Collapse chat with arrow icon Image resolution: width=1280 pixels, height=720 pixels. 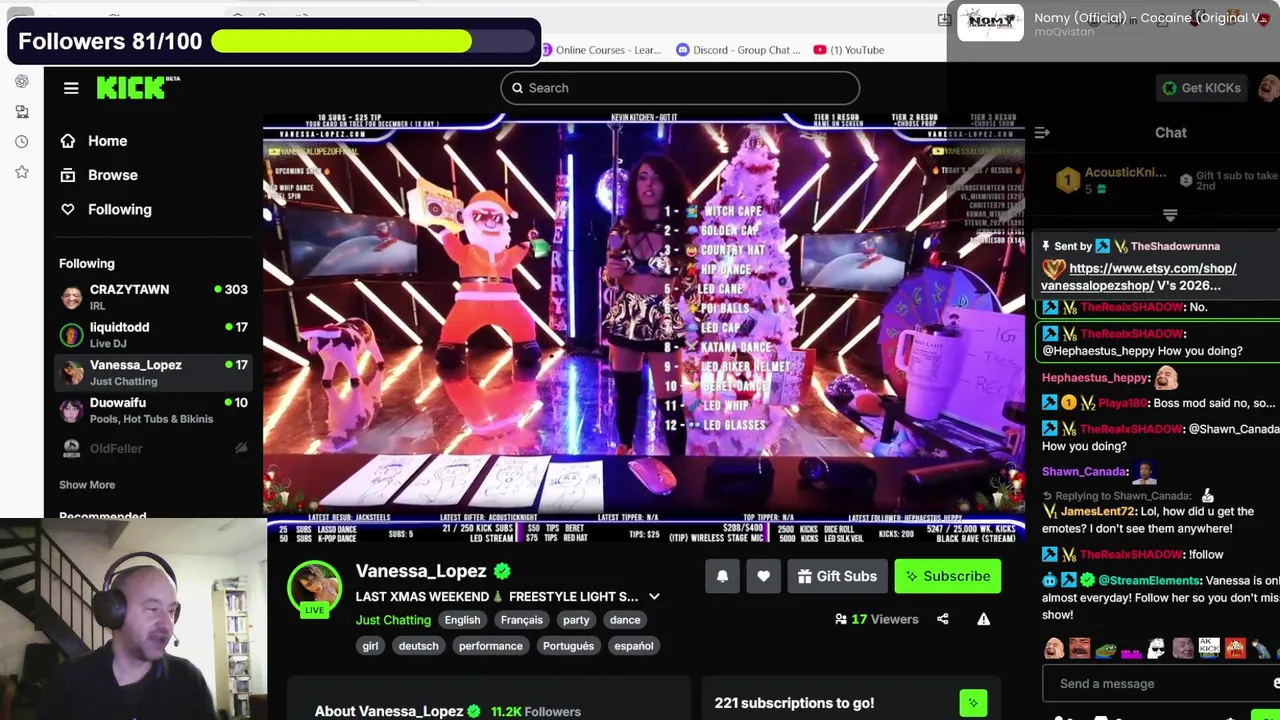pyautogui.click(x=1042, y=132)
